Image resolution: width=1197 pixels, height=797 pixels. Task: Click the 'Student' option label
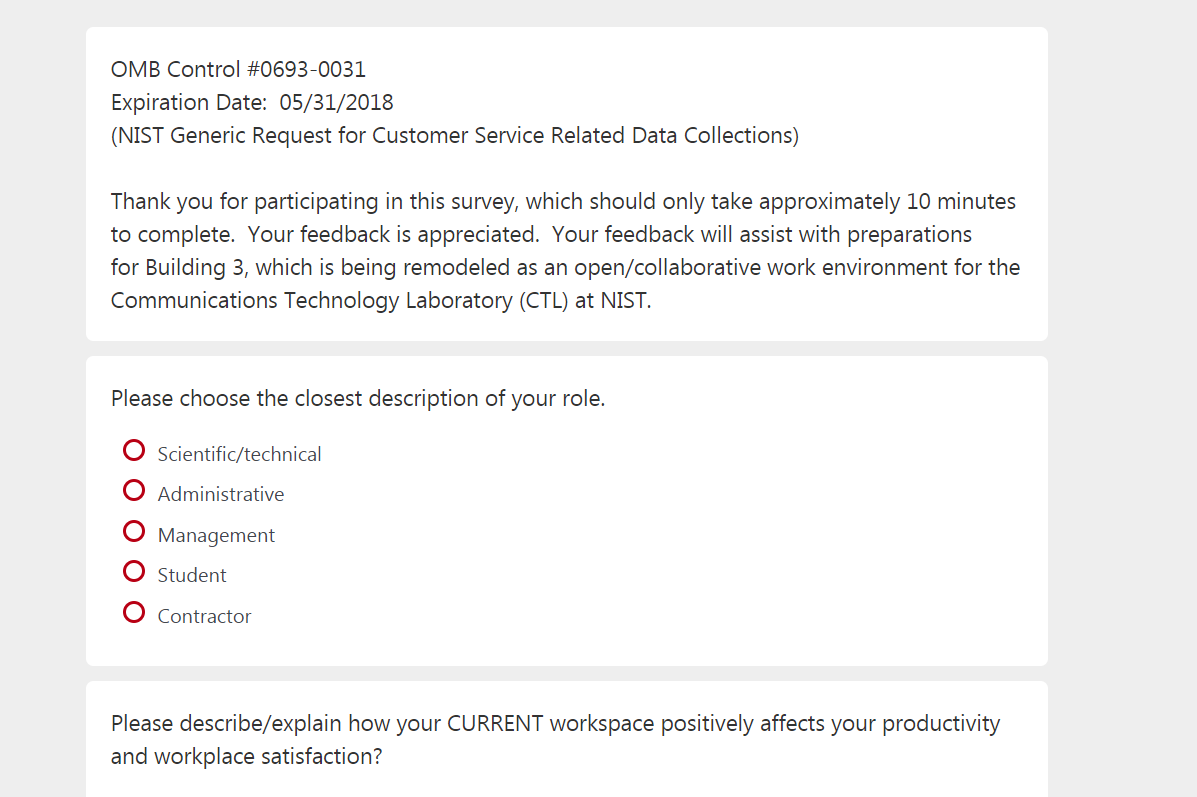pyautogui.click(x=192, y=575)
